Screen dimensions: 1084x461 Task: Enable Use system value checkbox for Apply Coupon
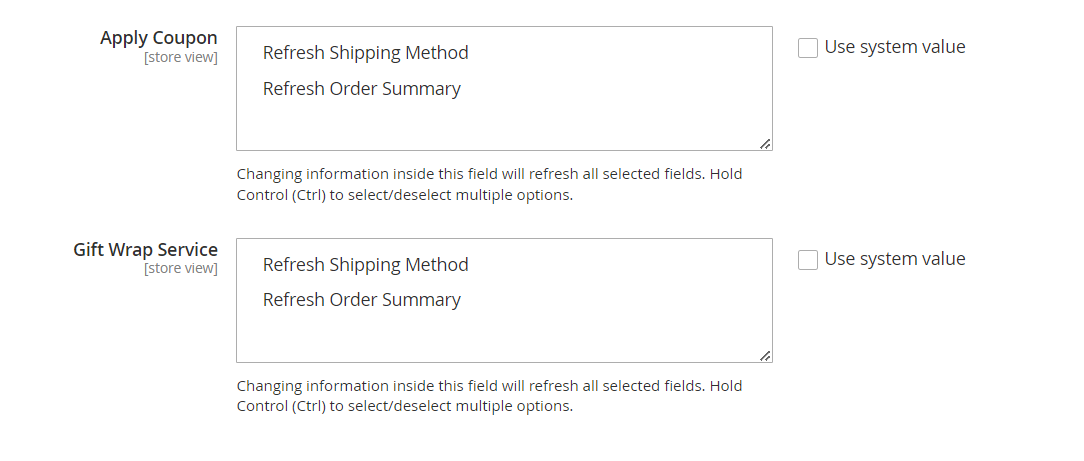(808, 48)
